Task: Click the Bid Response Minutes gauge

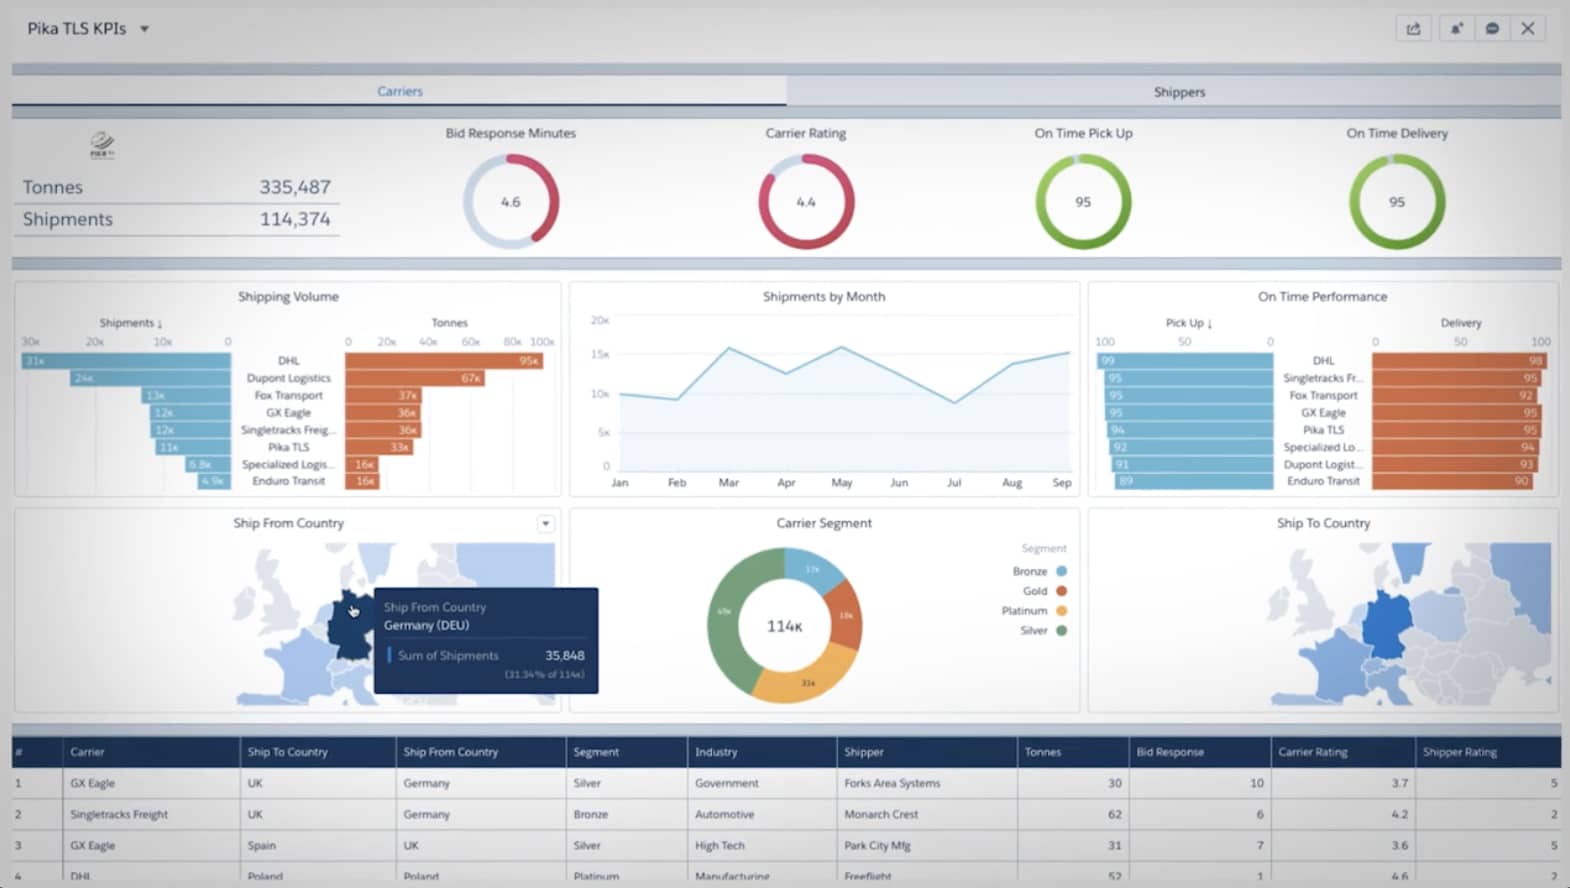Action: coord(511,201)
